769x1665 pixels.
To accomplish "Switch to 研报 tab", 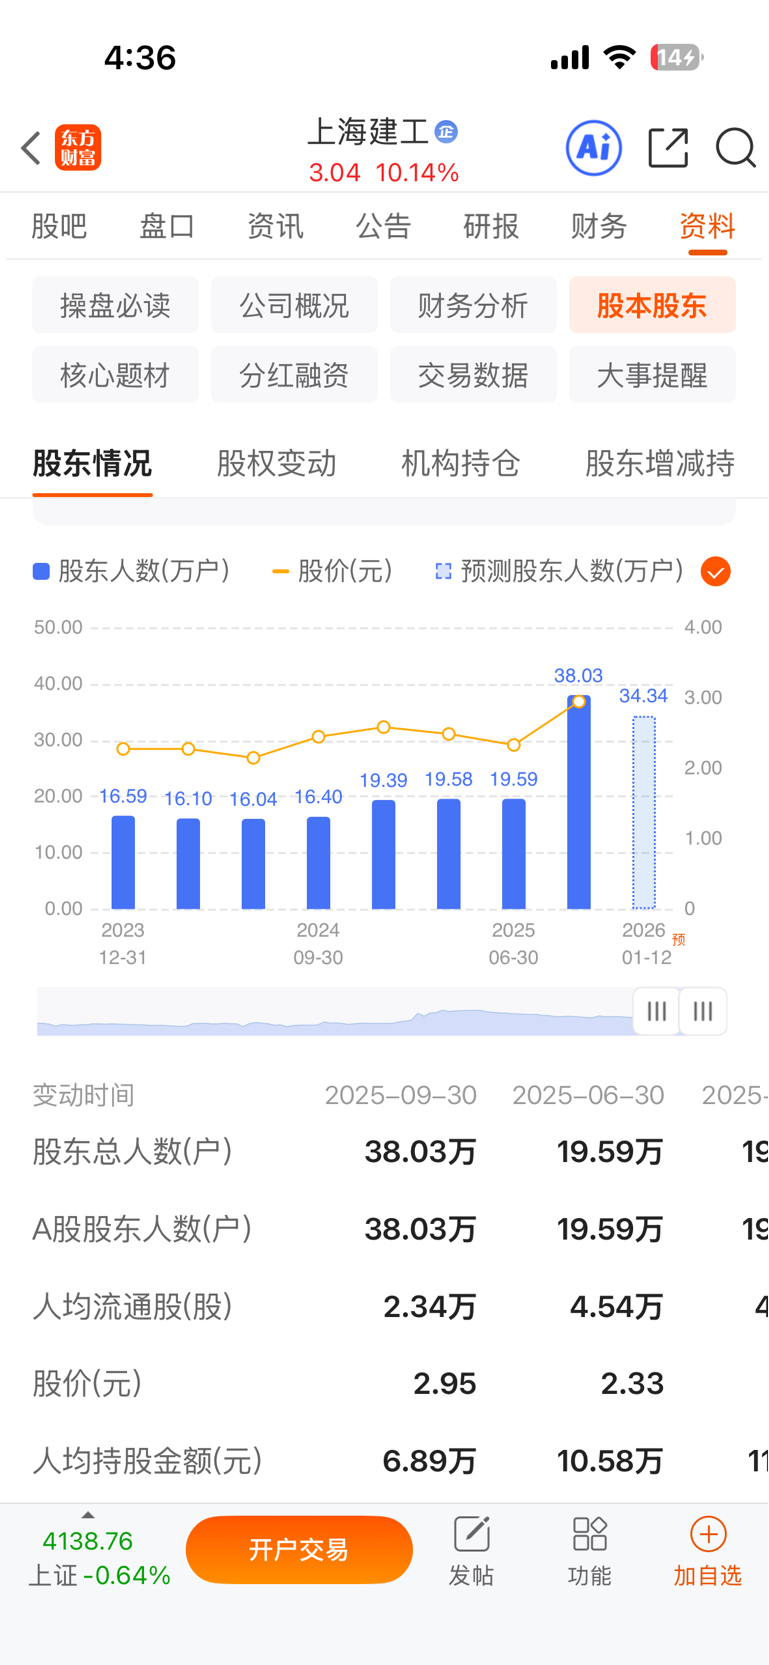I will coord(491,226).
